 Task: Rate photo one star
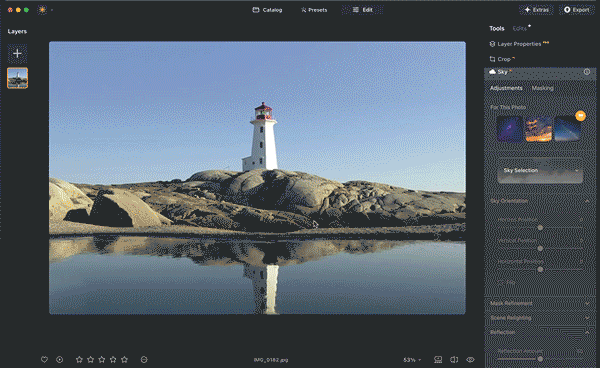[x=79, y=360]
